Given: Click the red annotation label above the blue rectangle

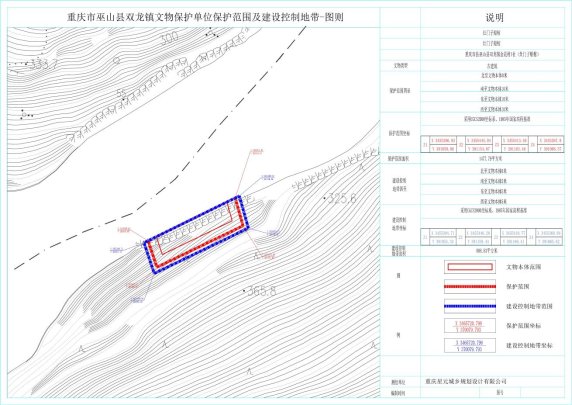Looking at the screenshot, I should click(256, 152).
